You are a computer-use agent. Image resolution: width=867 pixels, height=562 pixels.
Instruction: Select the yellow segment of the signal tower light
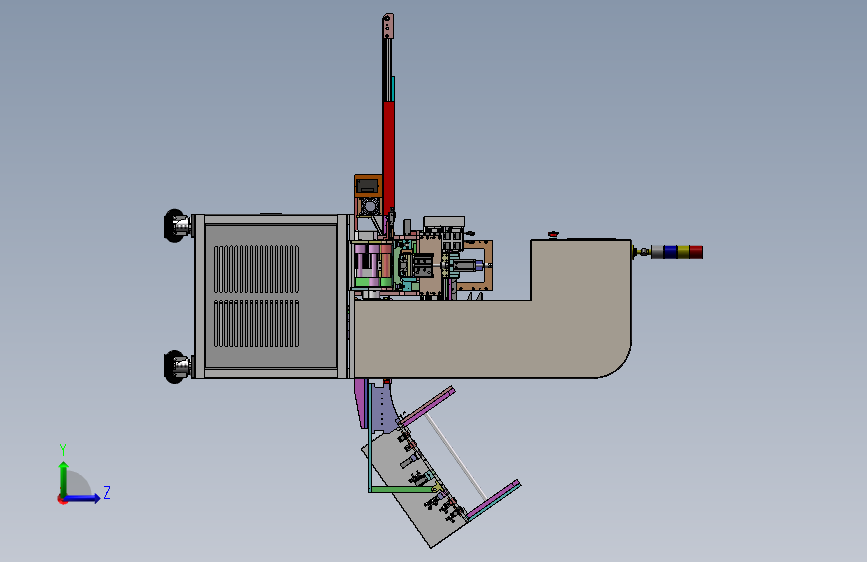click(x=683, y=252)
